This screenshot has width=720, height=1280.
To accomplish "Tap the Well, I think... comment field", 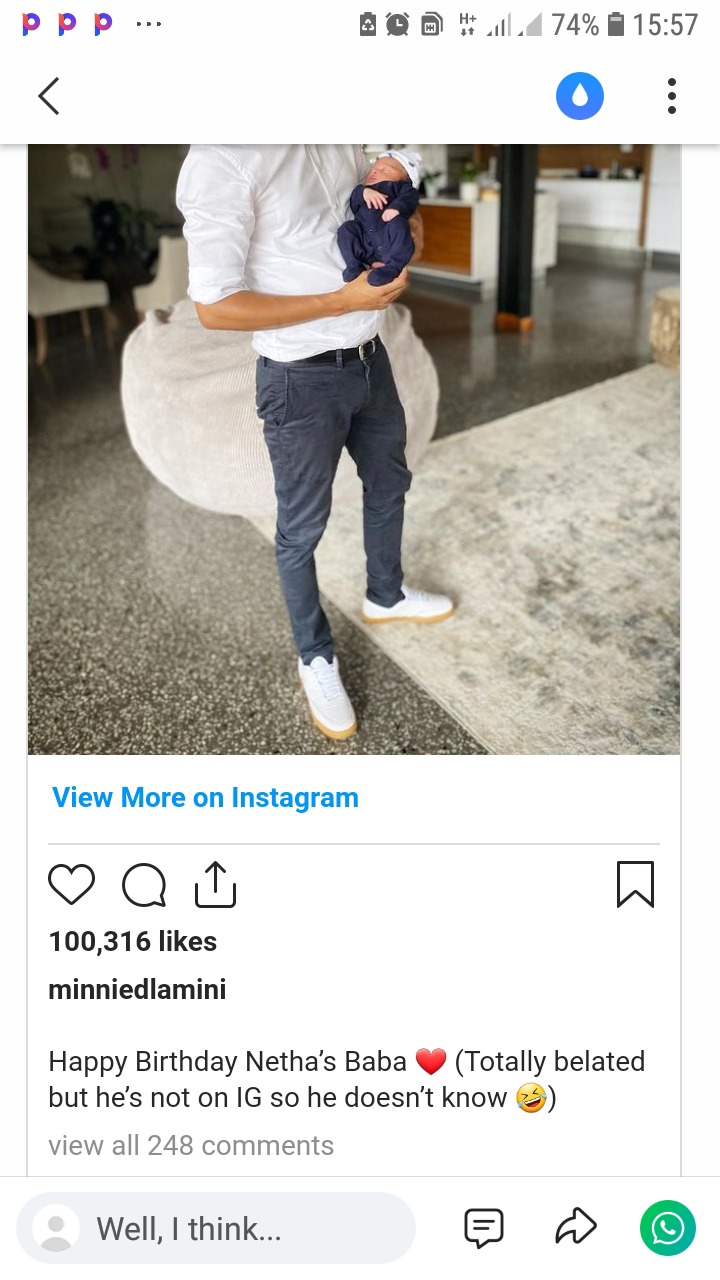I will point(216,1228).
